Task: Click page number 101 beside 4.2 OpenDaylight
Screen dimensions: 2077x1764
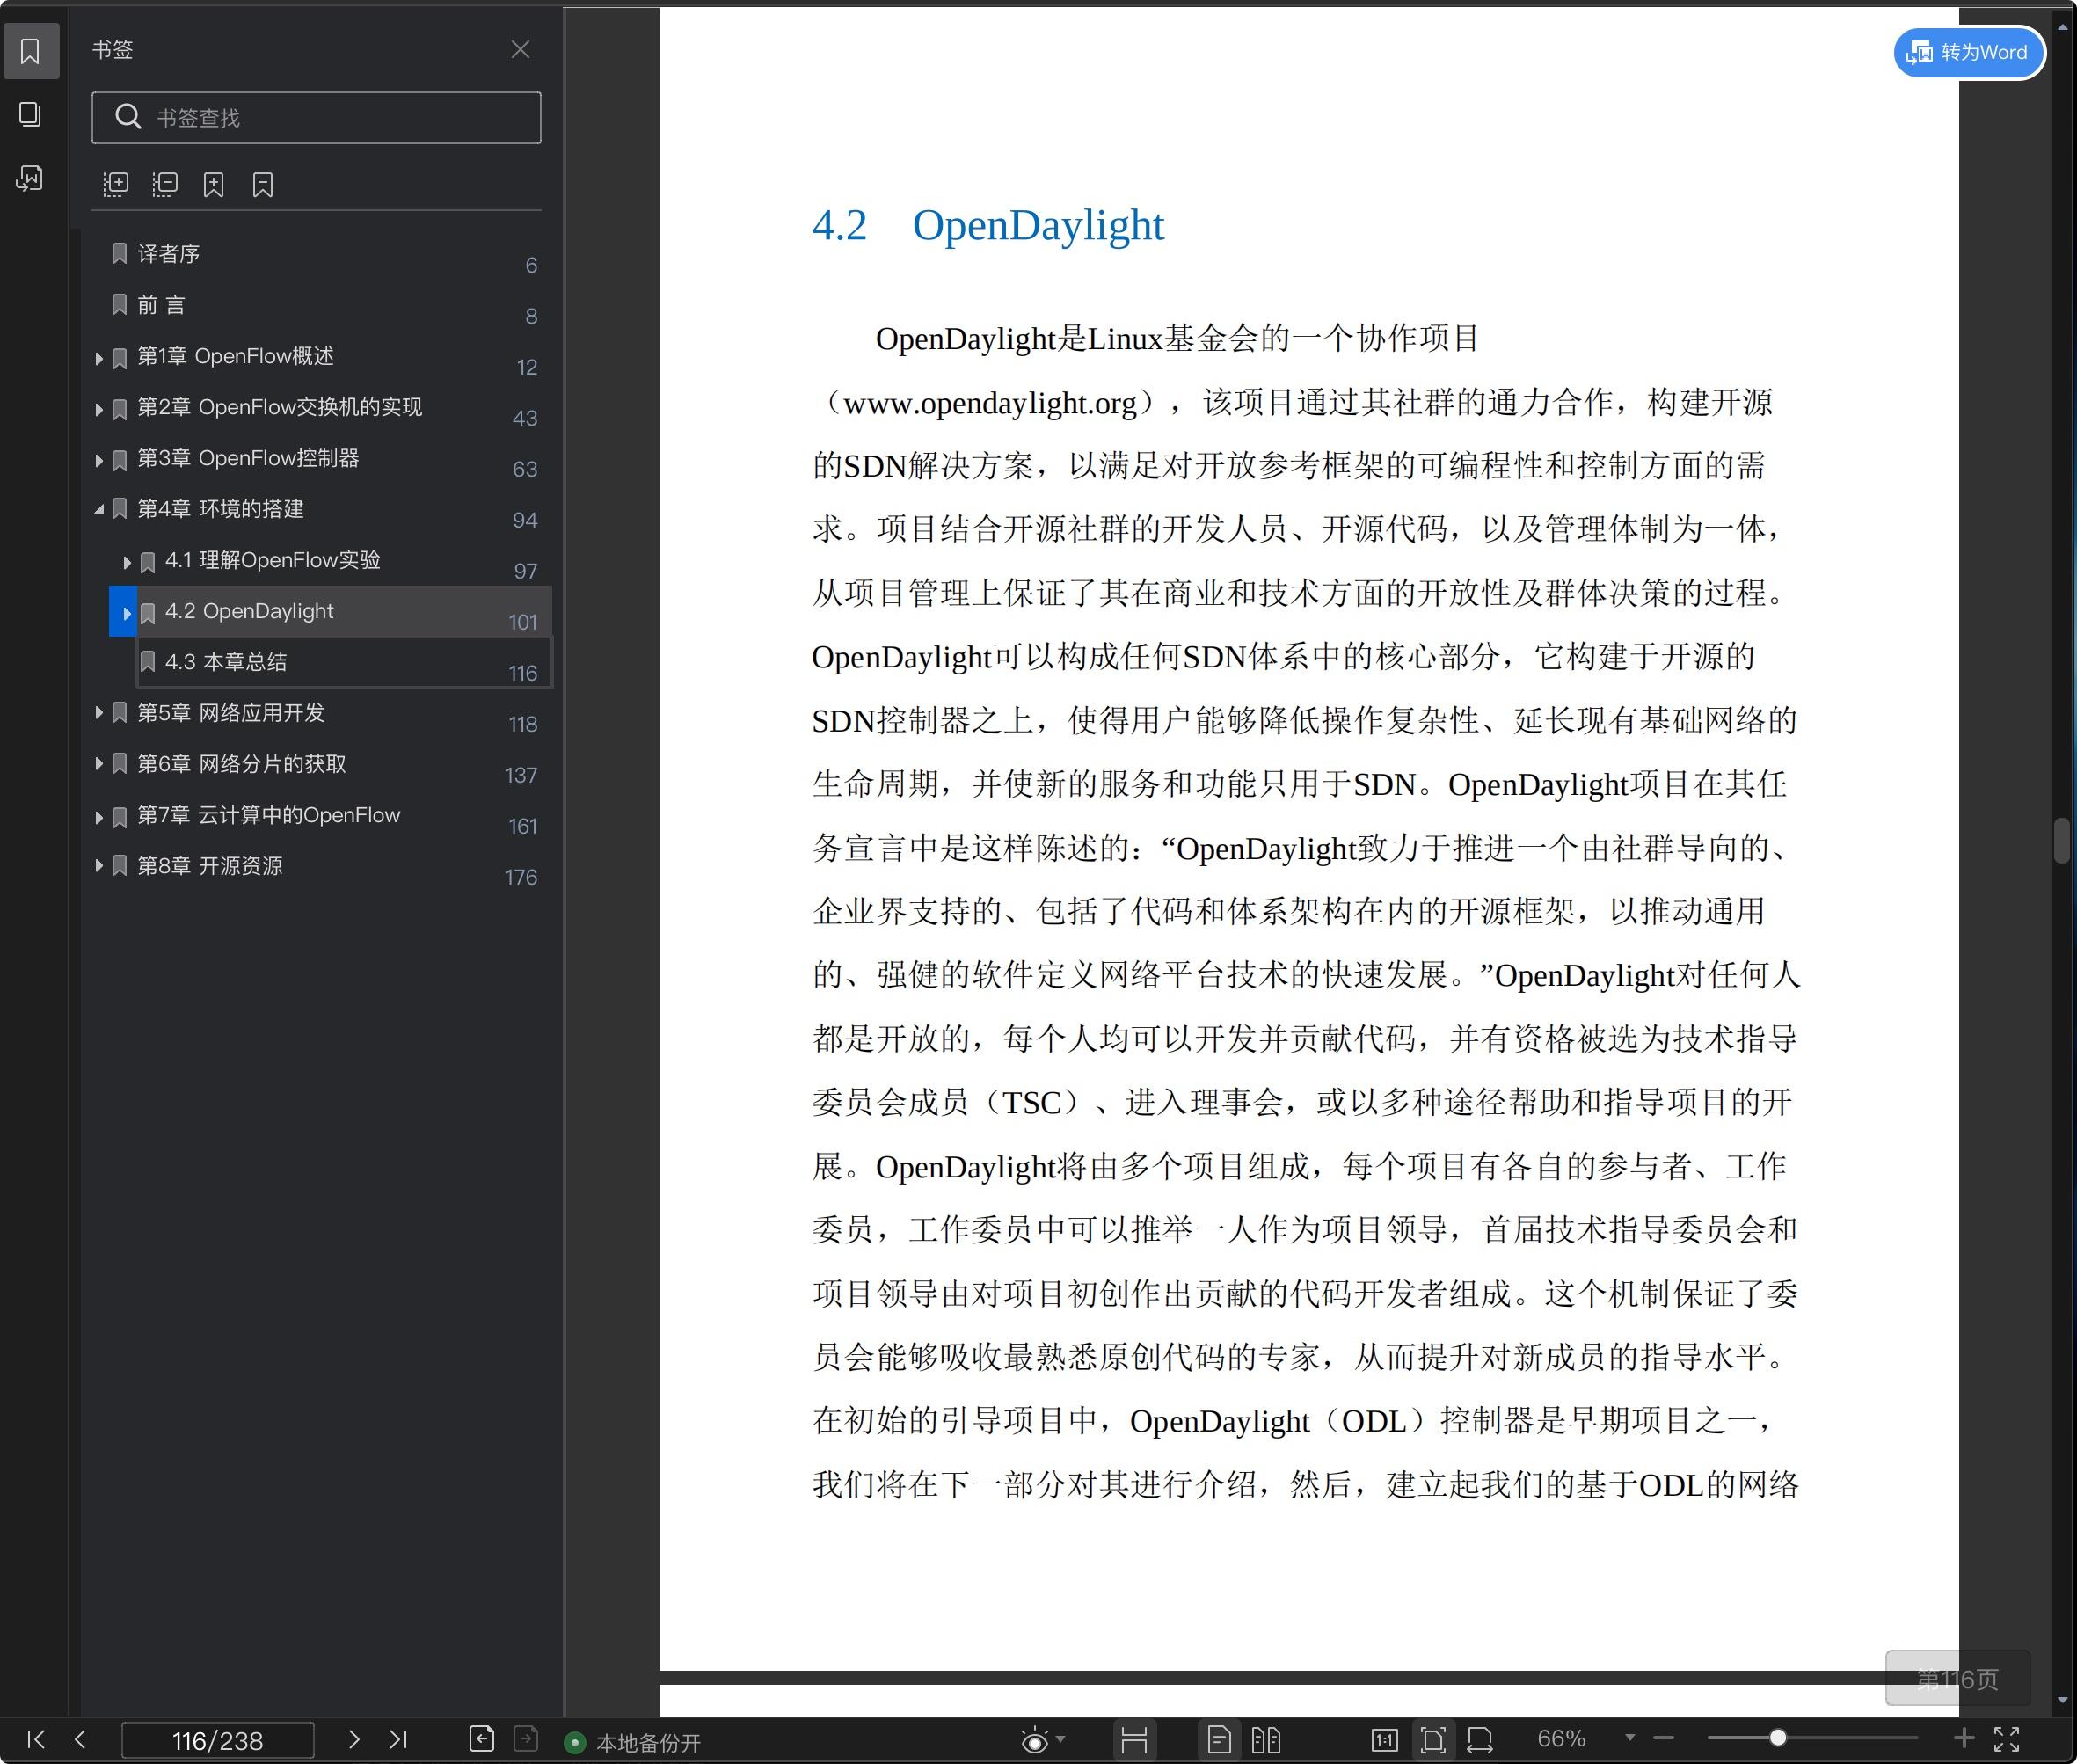Action: click(x=523, y=622)
